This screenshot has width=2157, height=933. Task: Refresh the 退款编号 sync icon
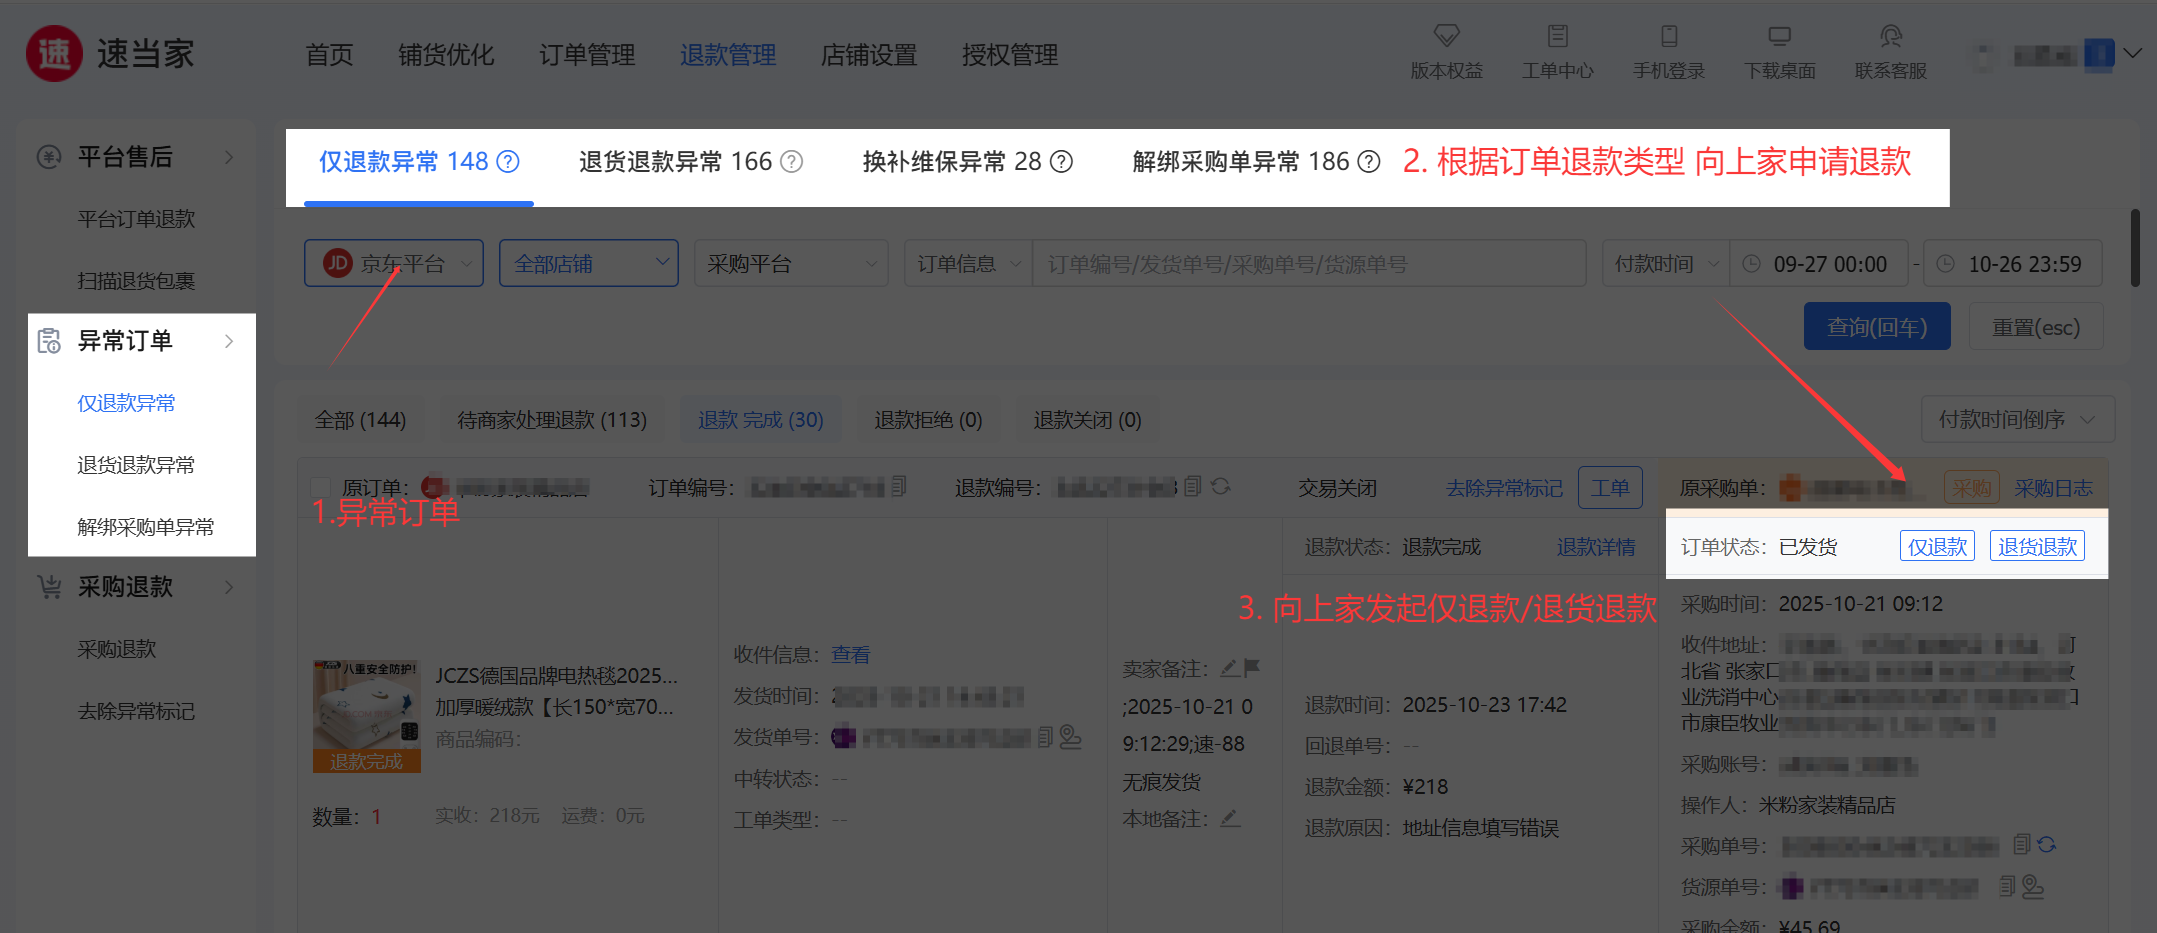pyautogui.click(x=1220, y=486)
